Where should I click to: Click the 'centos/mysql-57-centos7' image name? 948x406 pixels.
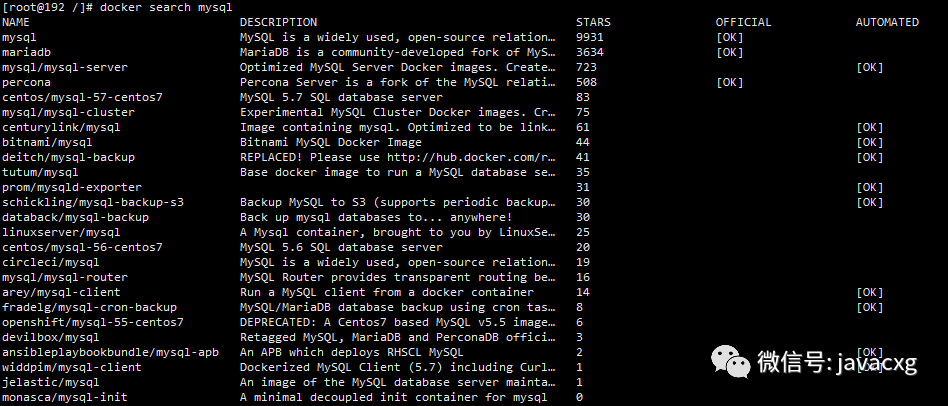click(82, 97)
